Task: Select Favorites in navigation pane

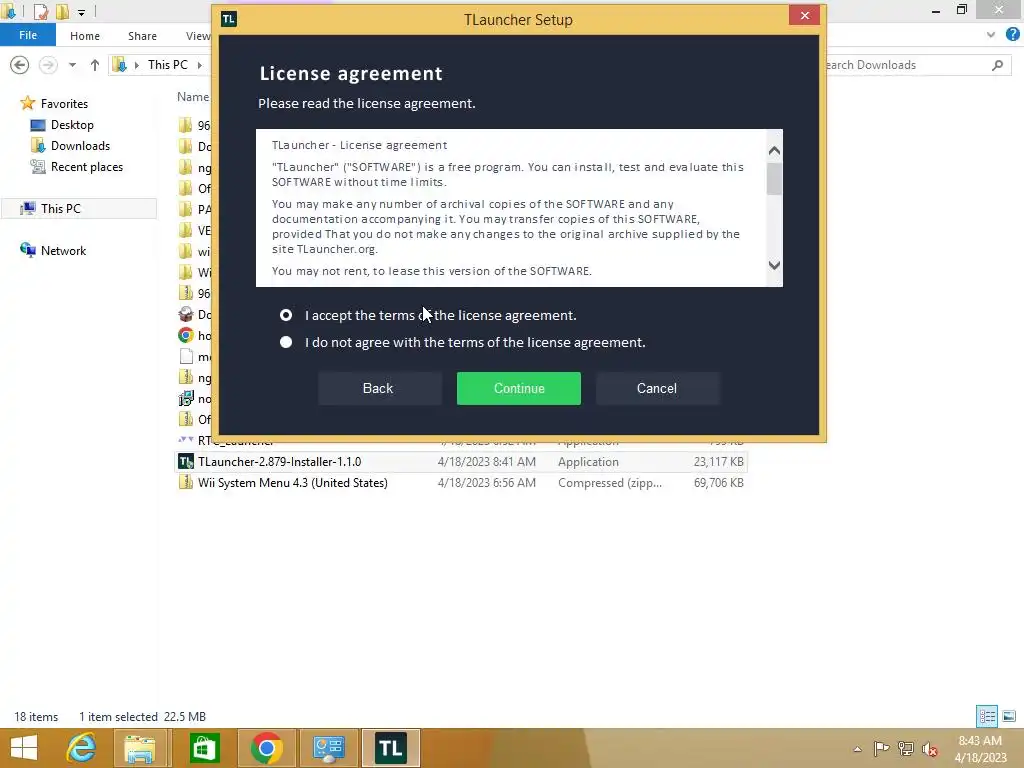Action: 64,104
